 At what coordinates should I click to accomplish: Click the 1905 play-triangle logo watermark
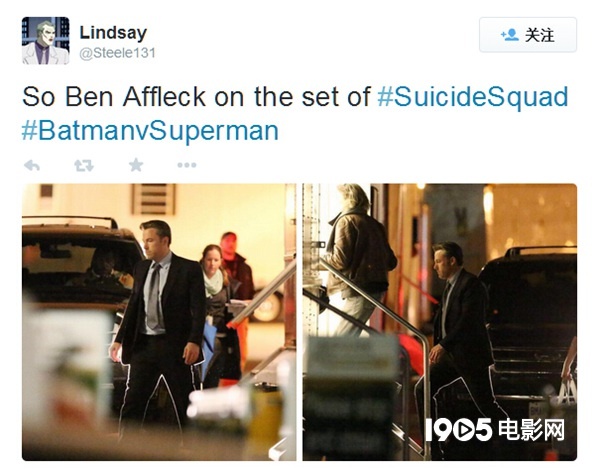coord(458,429)
